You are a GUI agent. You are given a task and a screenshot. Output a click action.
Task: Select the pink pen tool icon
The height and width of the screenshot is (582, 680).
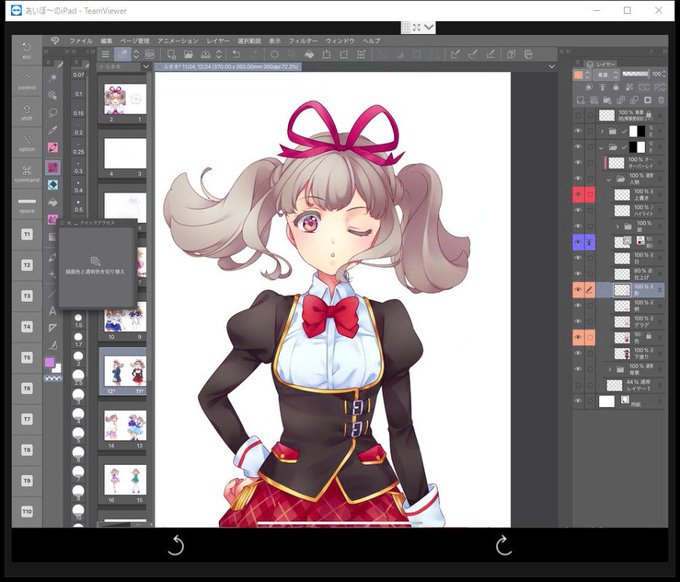pyautogui.click(x=52, y=147)
